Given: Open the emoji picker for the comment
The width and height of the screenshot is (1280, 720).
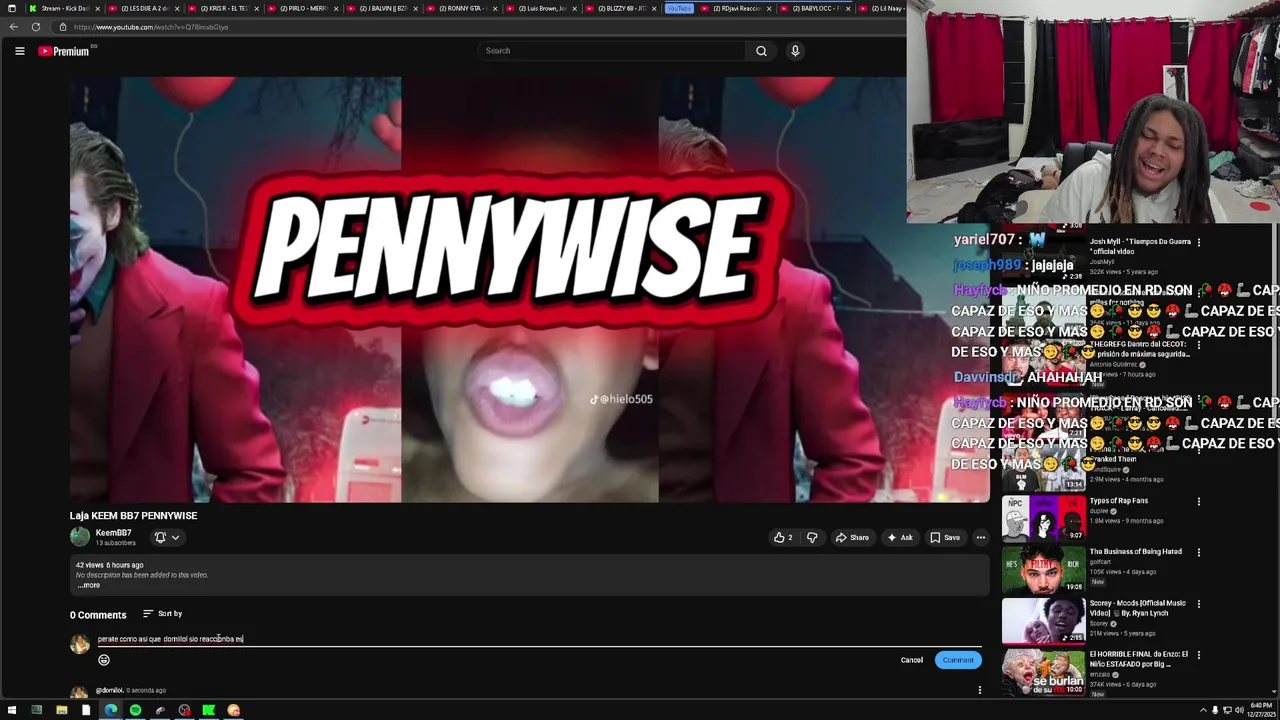Looking at the screenshot, I should click(x=104, y=660).
